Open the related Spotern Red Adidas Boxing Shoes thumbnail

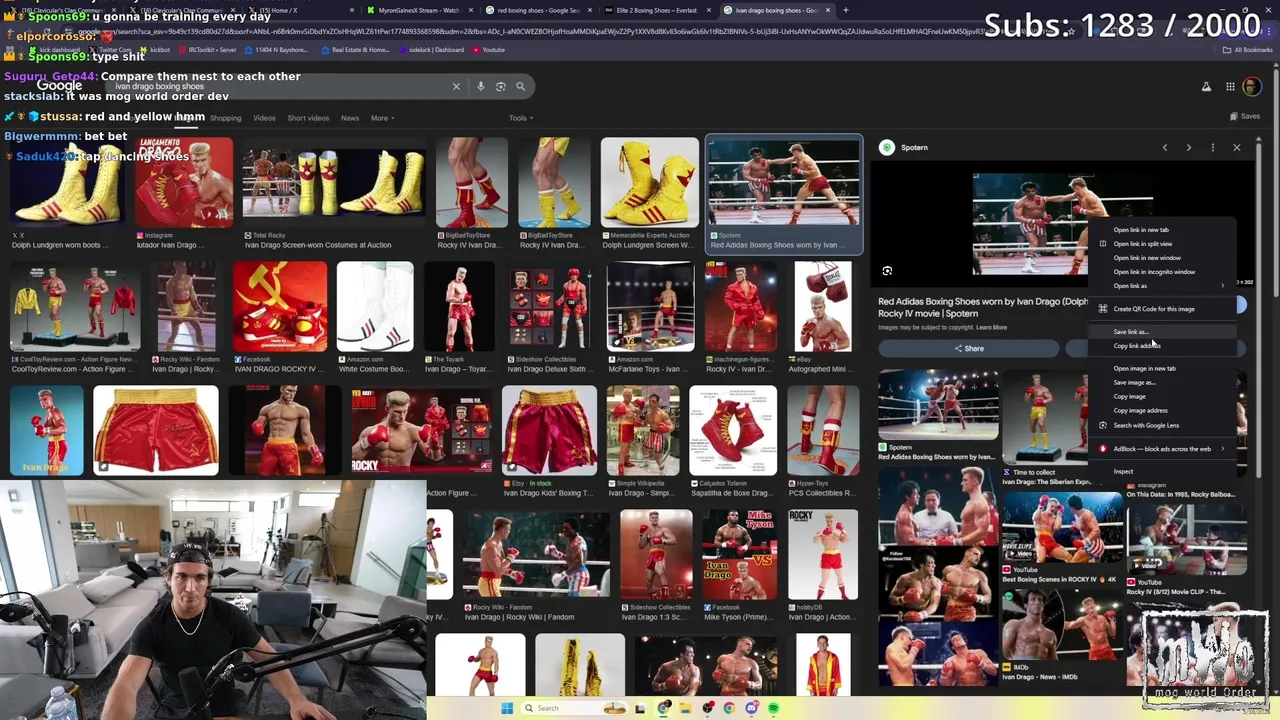point(938,416)
